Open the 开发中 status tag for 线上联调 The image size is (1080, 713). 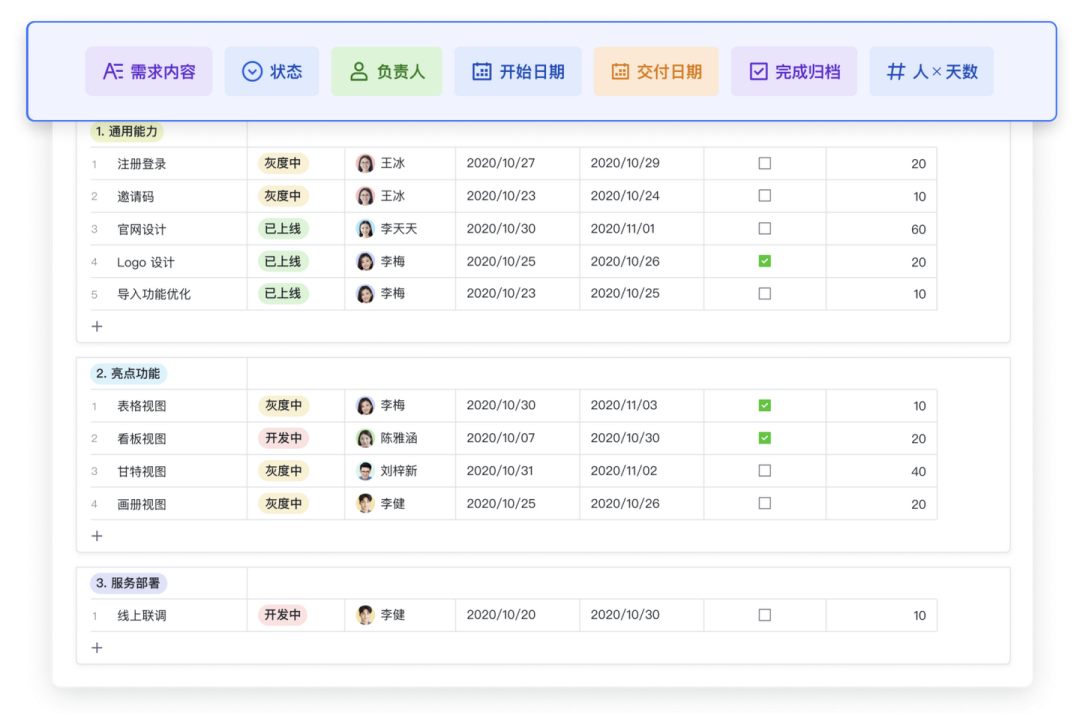click(283, 615)
